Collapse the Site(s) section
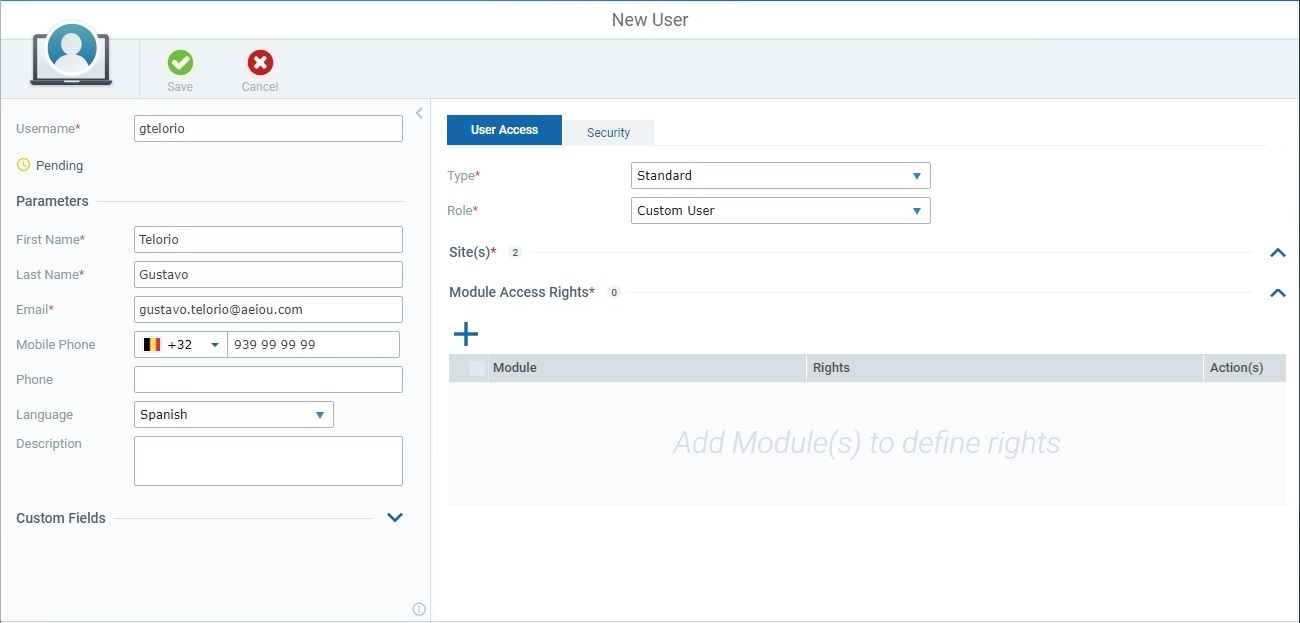 coord(1277,253)
